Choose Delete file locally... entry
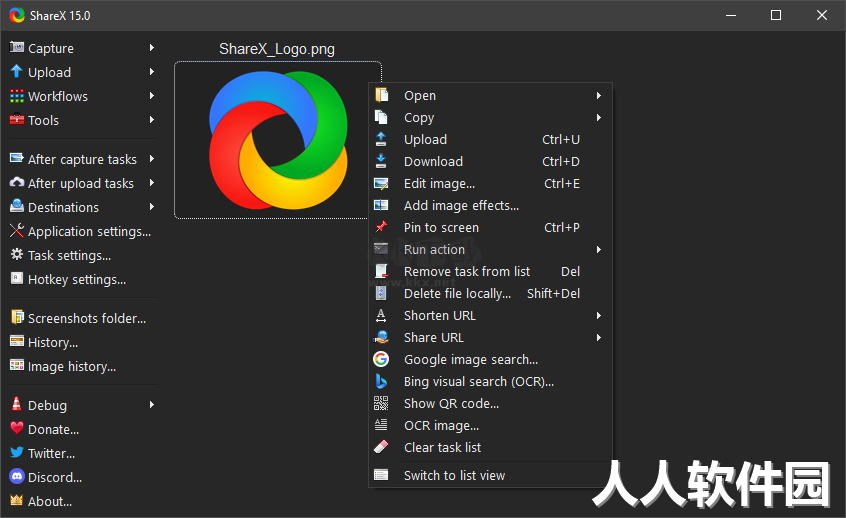This screenshot has width=846, height=518. tap(490, 294)
